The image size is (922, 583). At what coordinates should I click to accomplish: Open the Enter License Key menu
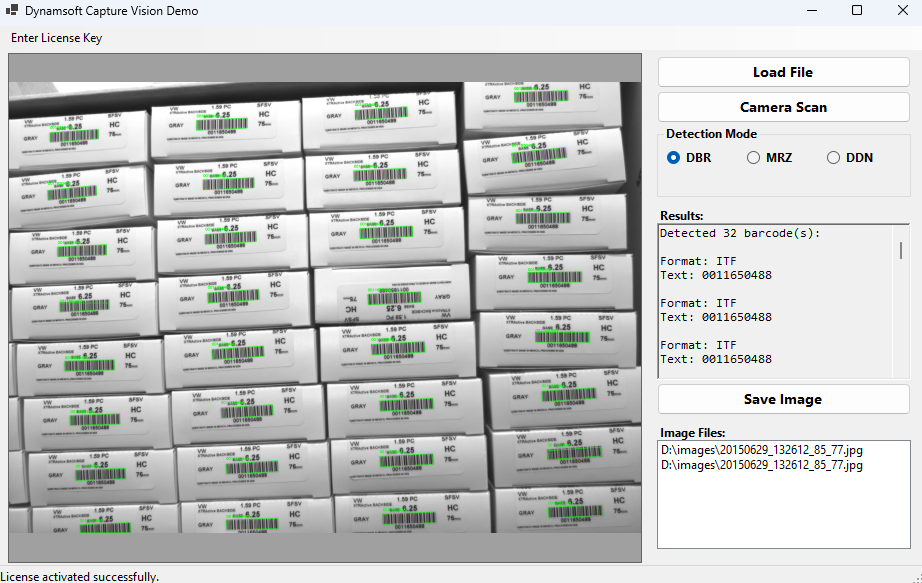pyautogui.click(x=57, y=37)
